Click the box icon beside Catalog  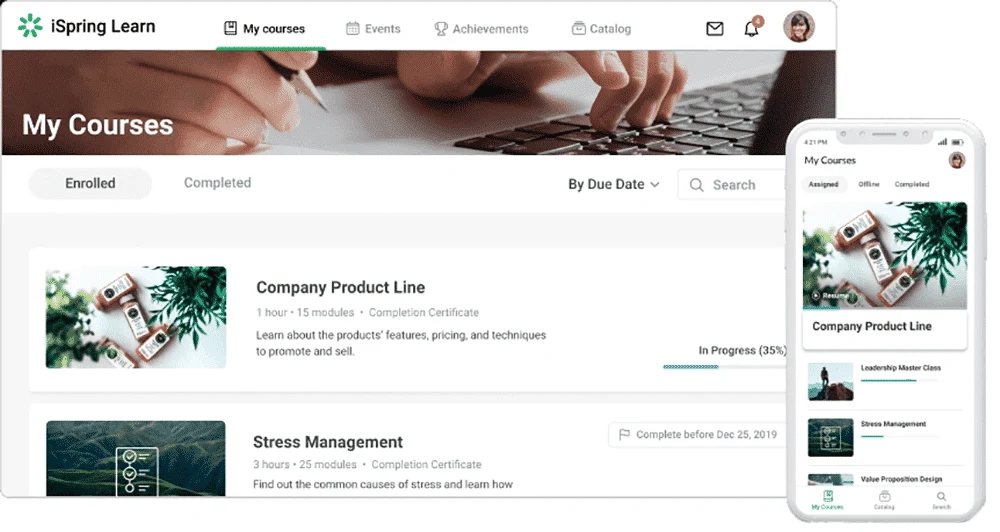coord(578,28)
